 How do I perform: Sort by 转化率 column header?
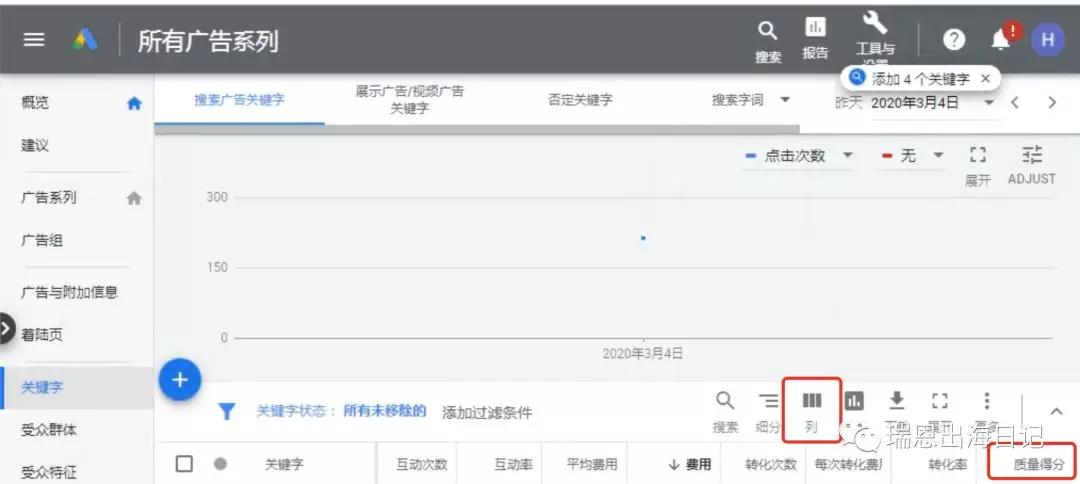coord(948,465)
